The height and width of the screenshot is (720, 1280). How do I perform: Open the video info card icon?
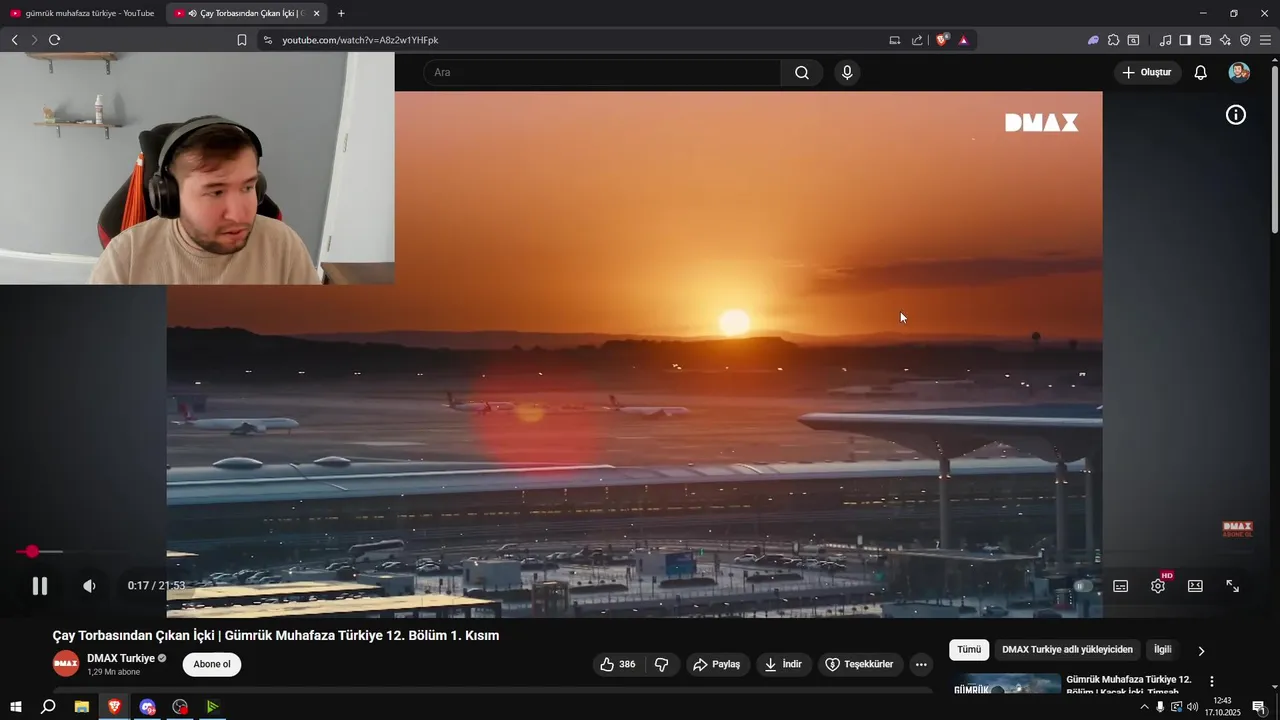click(x=1236, y=115)
